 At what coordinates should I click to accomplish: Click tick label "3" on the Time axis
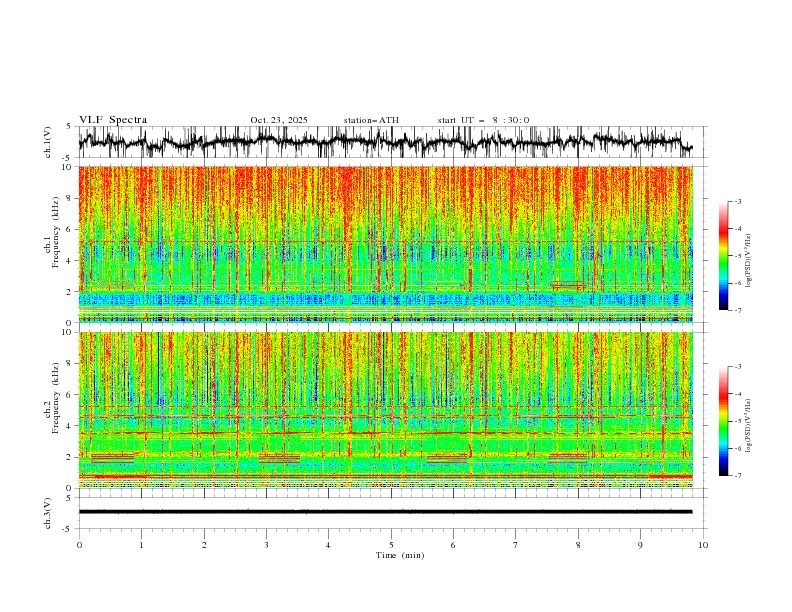(266, 545)
